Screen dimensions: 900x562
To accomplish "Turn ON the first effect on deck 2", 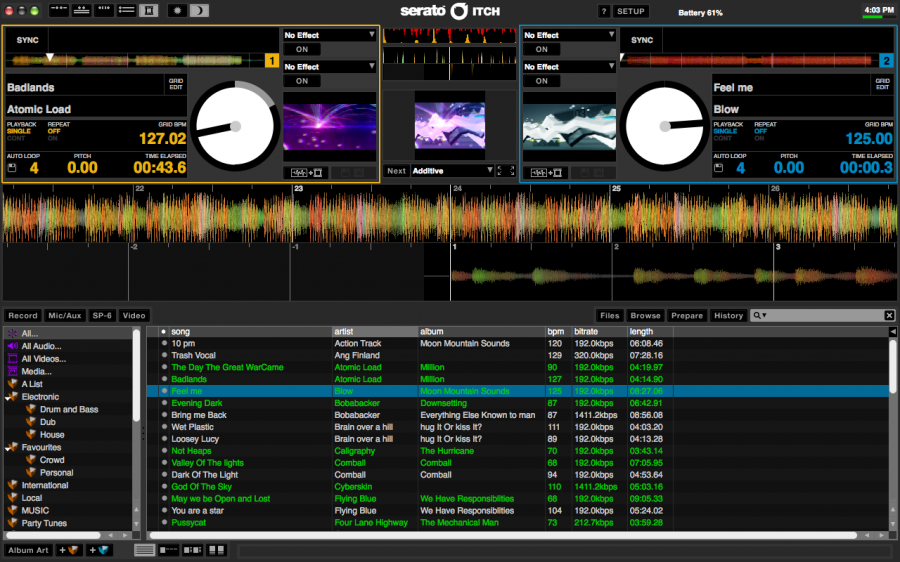I will (x=541, y=49).
